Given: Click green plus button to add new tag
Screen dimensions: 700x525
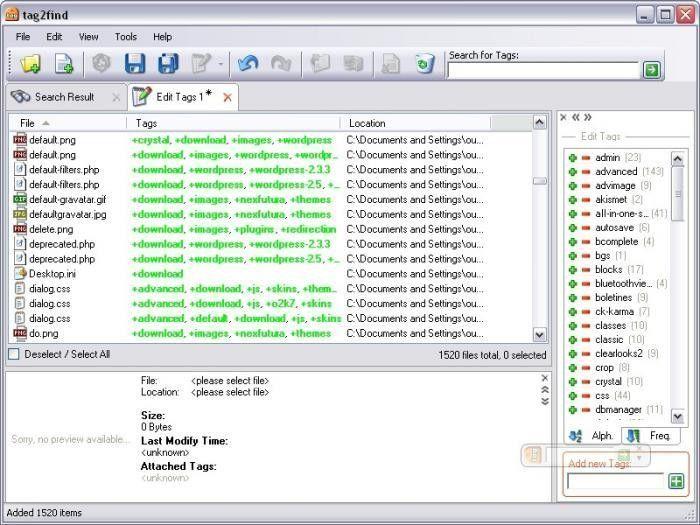Looking at the screenshot, I should [676, 481].
